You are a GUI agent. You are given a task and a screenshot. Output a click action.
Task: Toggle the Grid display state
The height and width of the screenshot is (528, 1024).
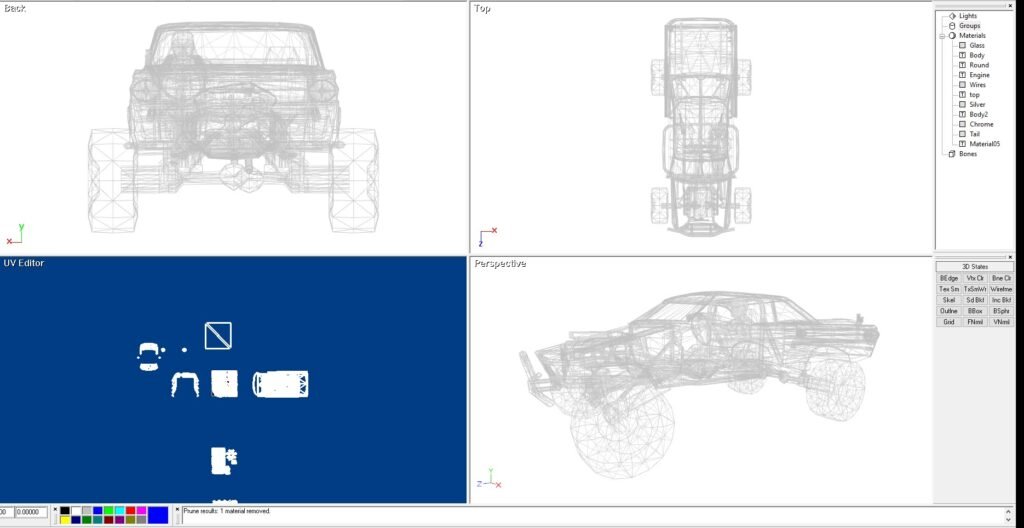tap(948, 322)
